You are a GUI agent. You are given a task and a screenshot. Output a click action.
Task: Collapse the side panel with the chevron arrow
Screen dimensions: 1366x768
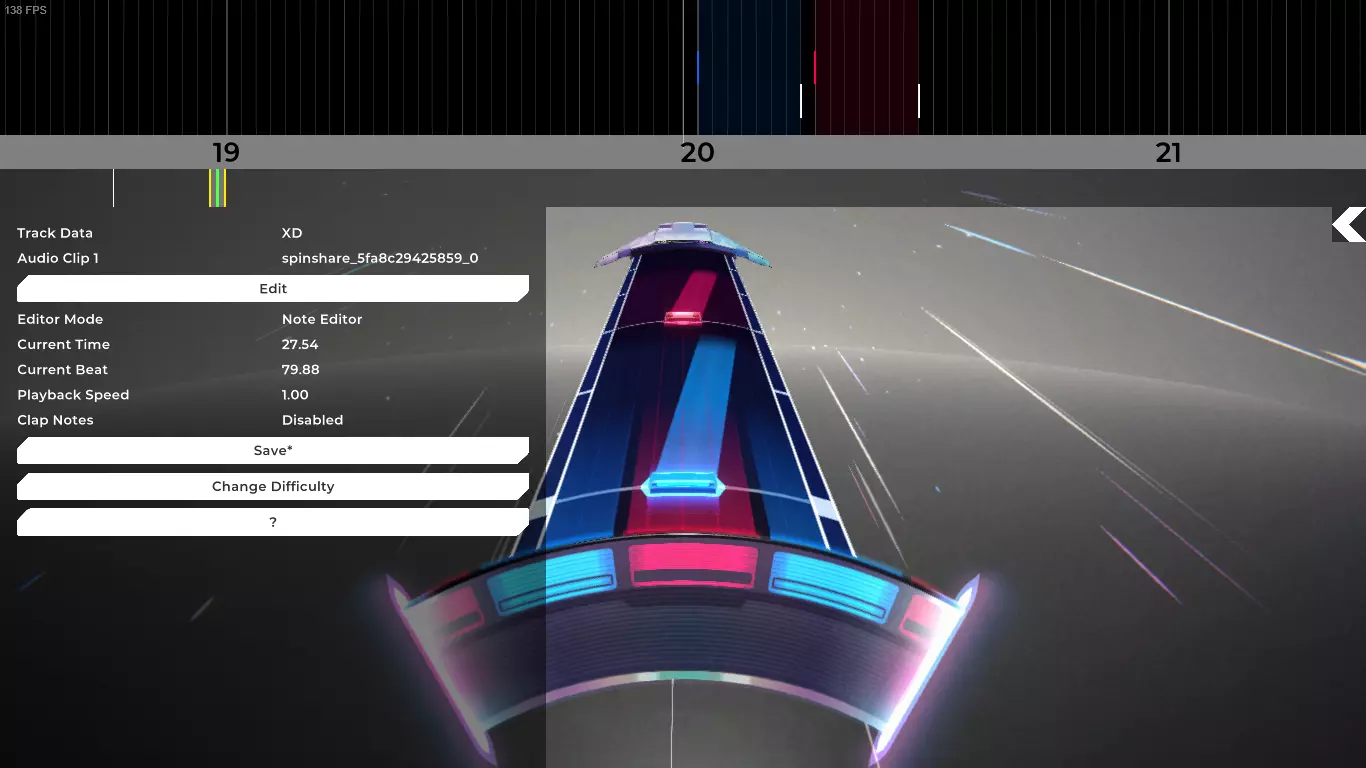pyautogui.click(x=1349, y=225)
